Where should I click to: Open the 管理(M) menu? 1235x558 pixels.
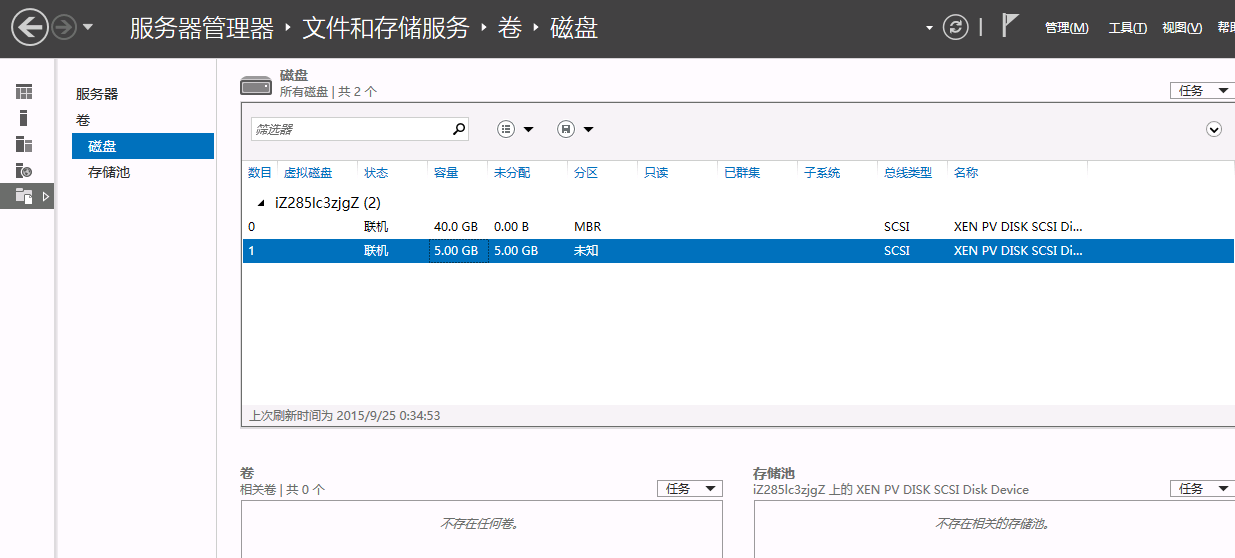(1066, 28)
